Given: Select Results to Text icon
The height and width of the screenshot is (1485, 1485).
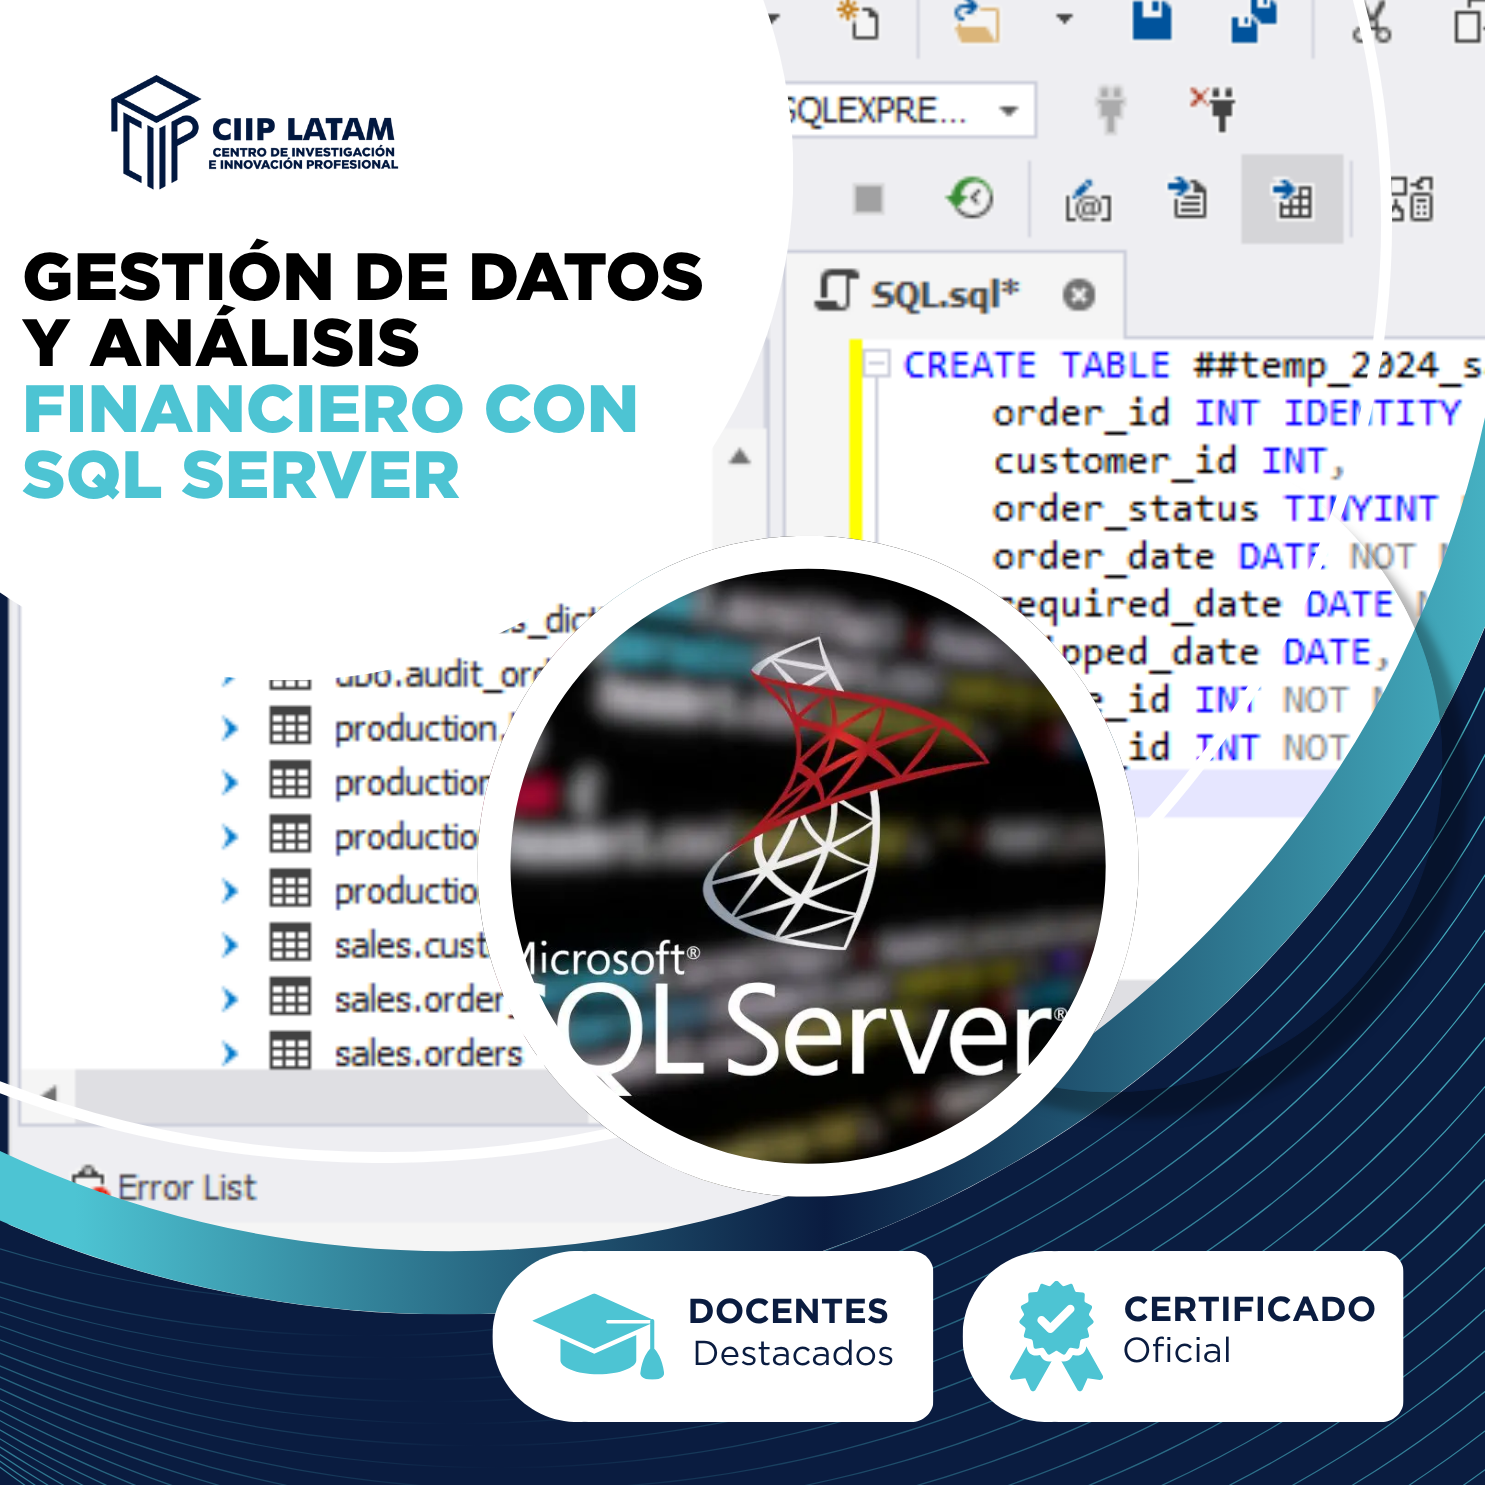Looking at the screenshot, I should pos(1188,198).
